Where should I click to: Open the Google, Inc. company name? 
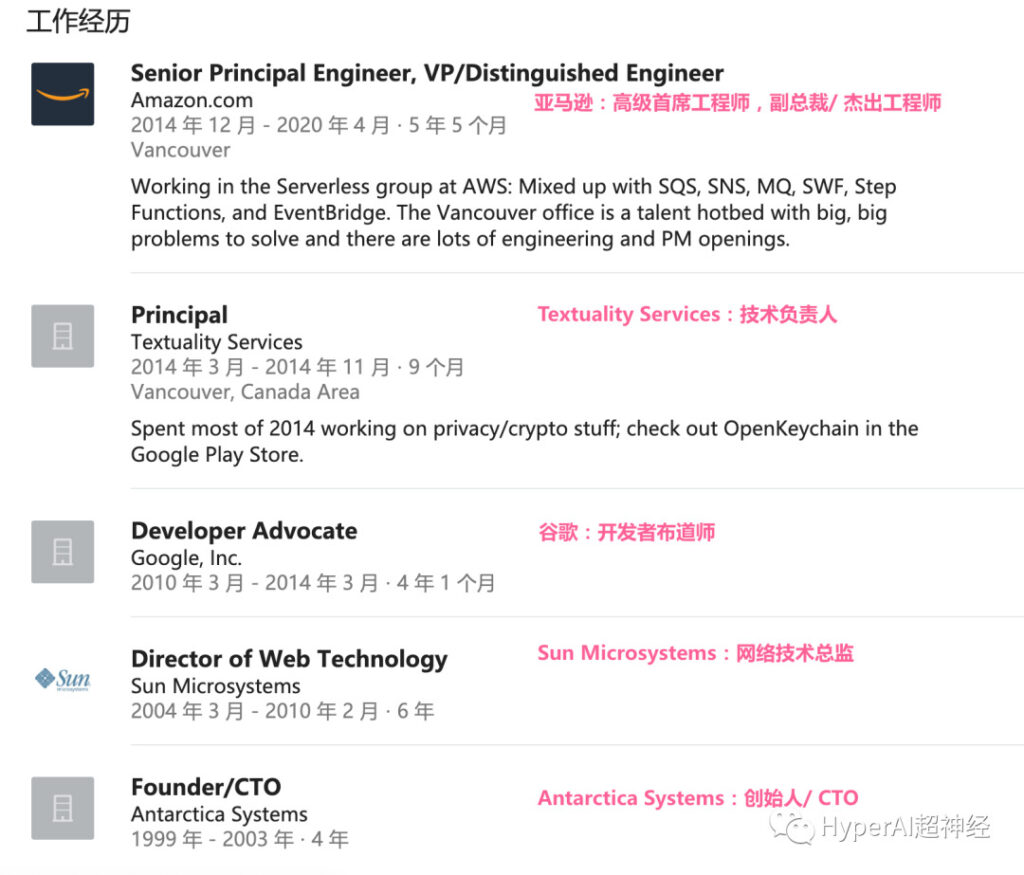pyautogui.click(x=187, y=558)
